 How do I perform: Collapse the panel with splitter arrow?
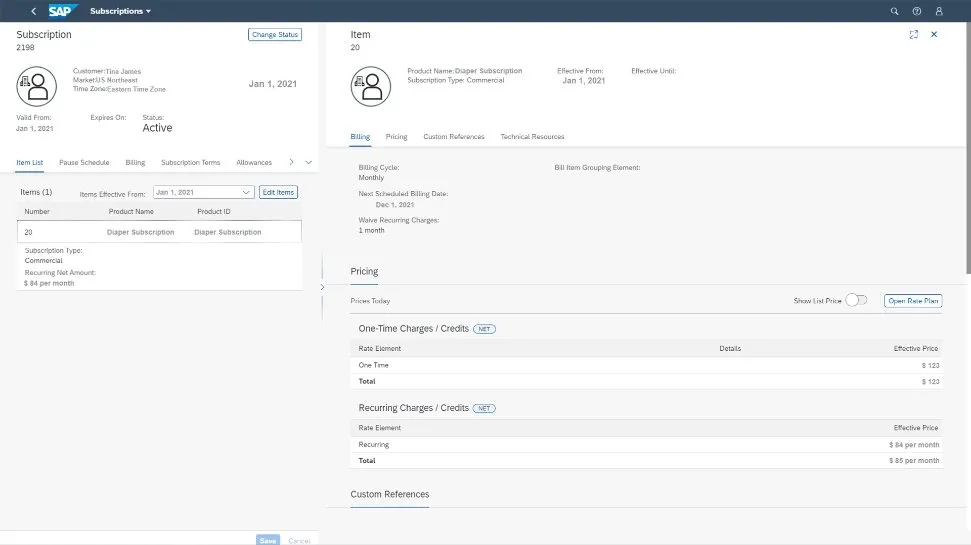322,287
